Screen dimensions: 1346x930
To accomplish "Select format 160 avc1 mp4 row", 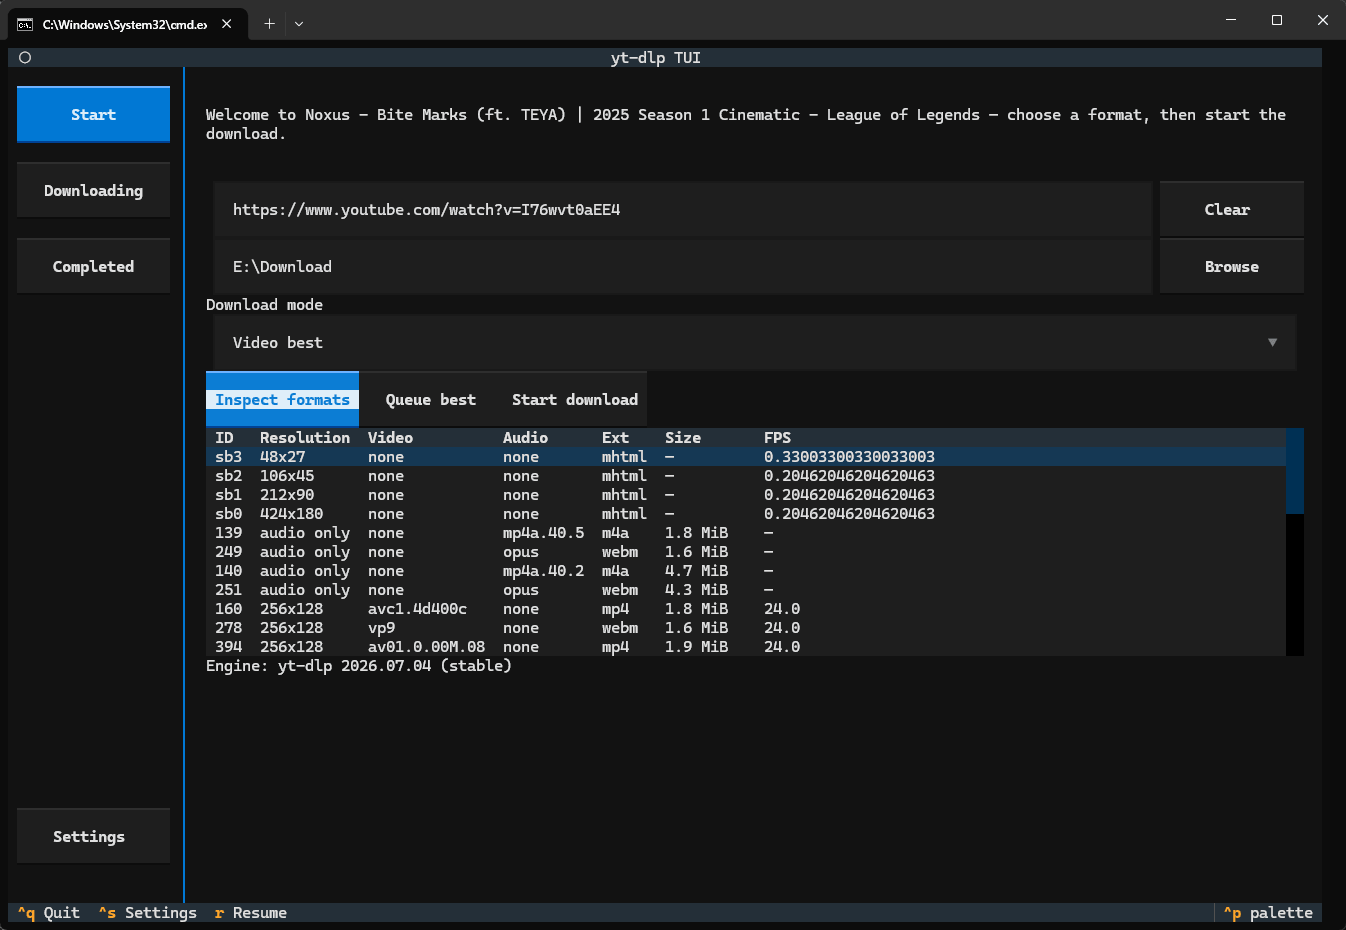I will coord(746,609).
